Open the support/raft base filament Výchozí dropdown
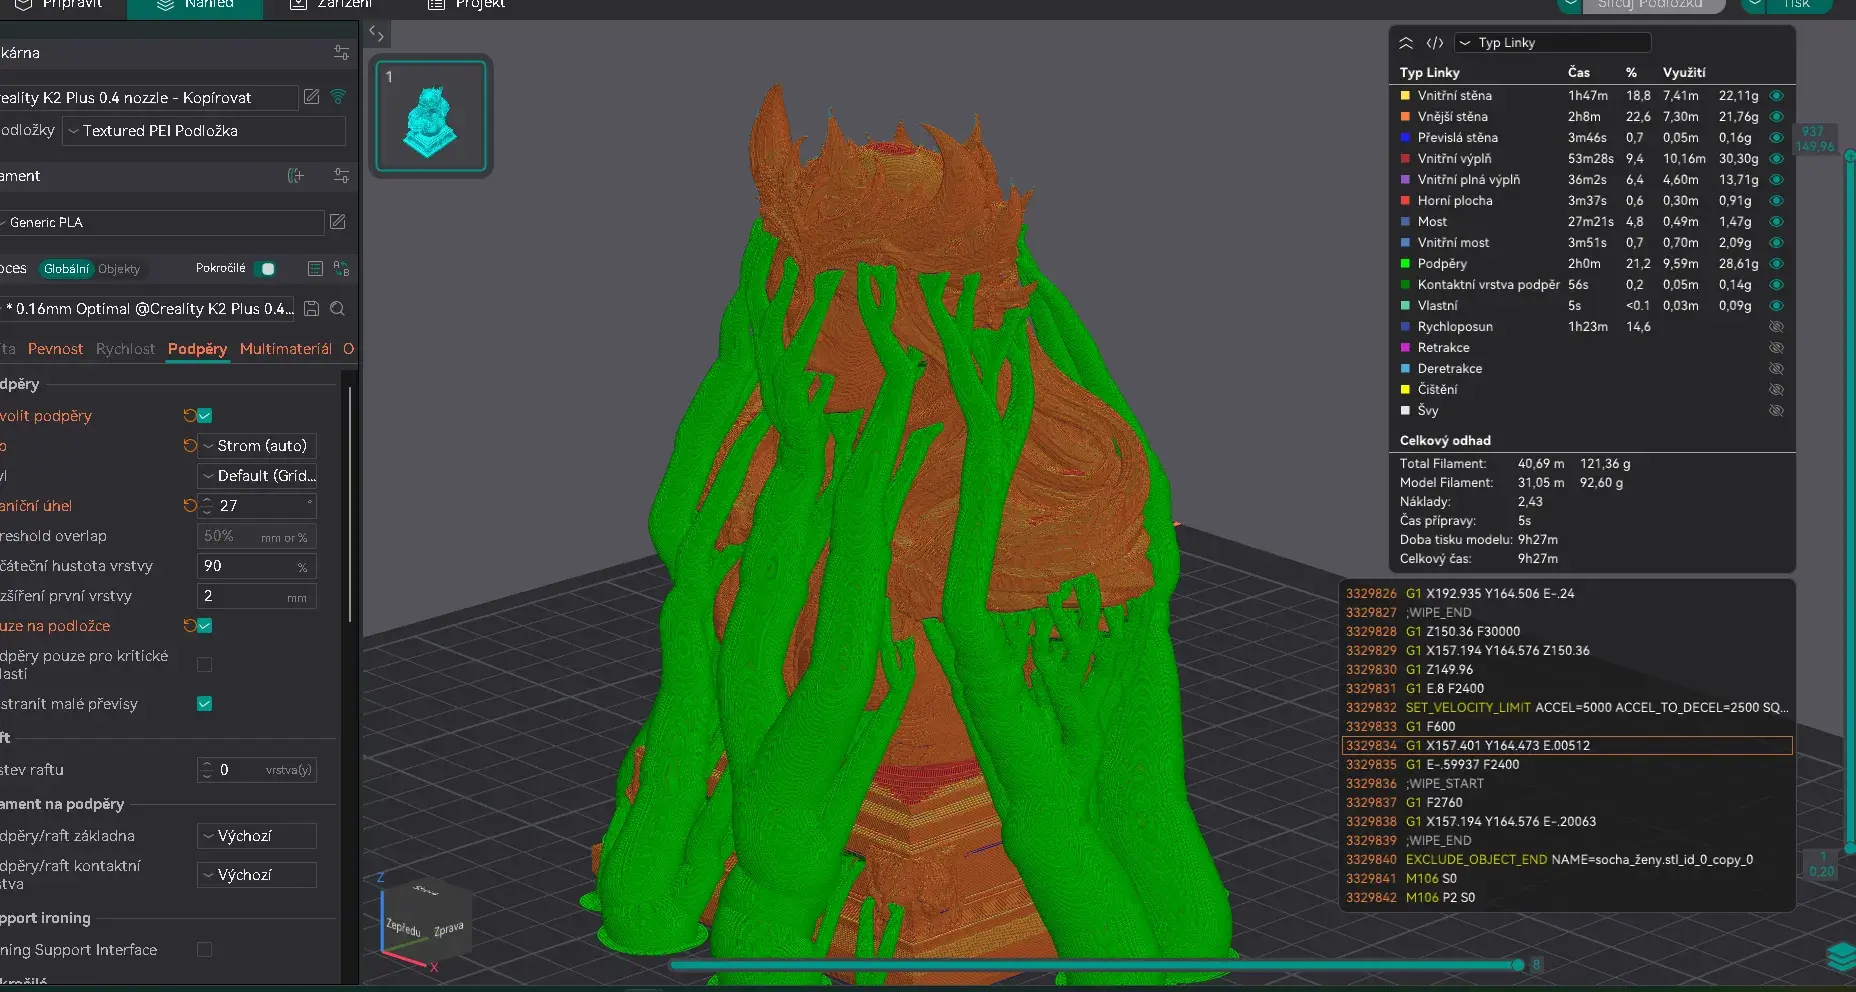 click(257, 835)
